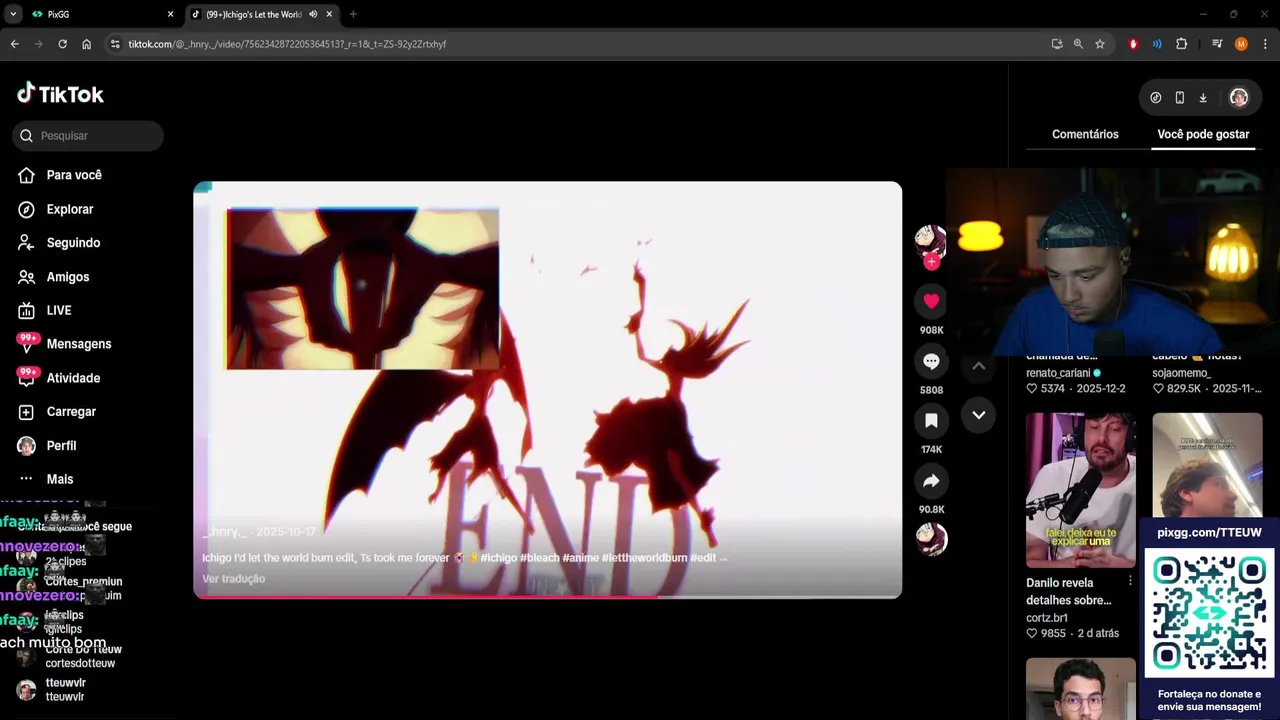Viewport: 1280px width, 720px height.
Task: Open options for the Danilo revela video
Action: 1130,582
